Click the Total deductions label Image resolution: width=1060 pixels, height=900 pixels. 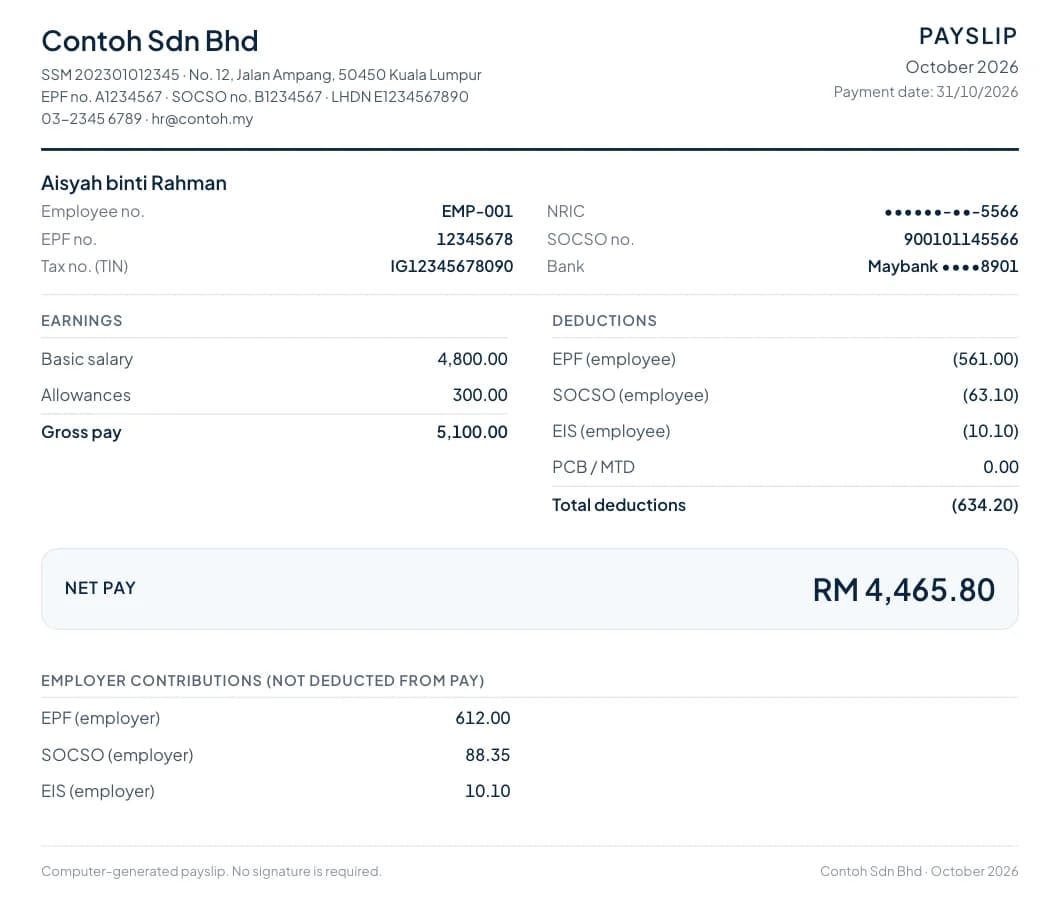tap(619, 505)
